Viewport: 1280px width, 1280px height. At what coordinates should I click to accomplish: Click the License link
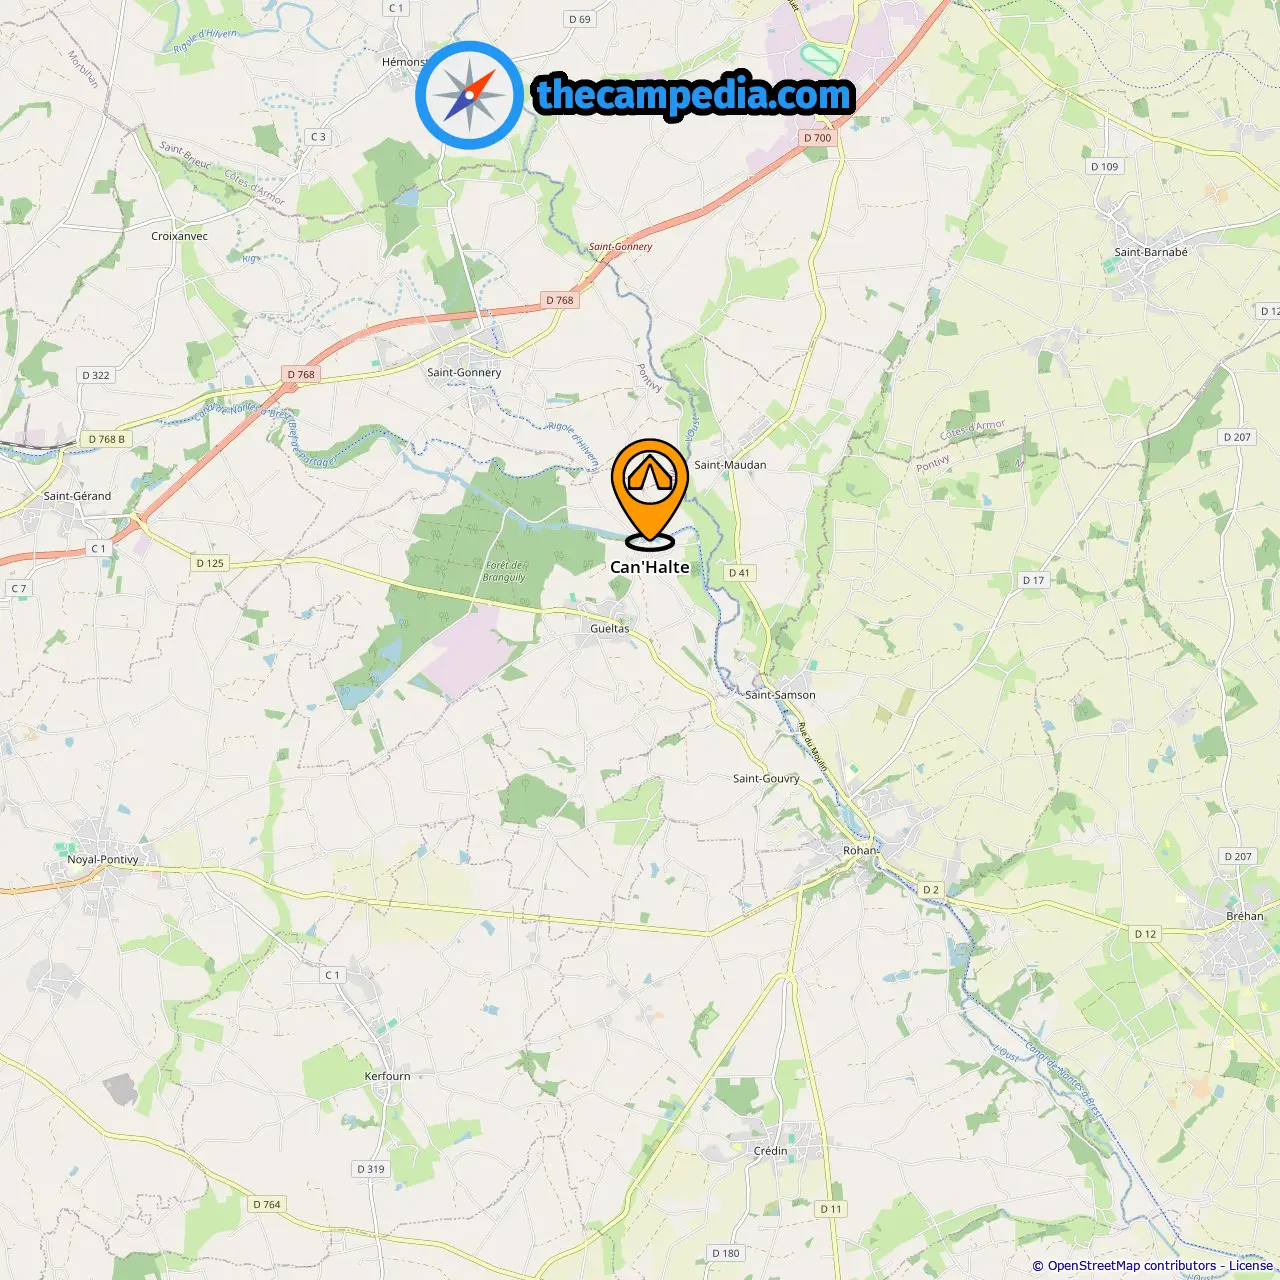click(1251, 1265)
